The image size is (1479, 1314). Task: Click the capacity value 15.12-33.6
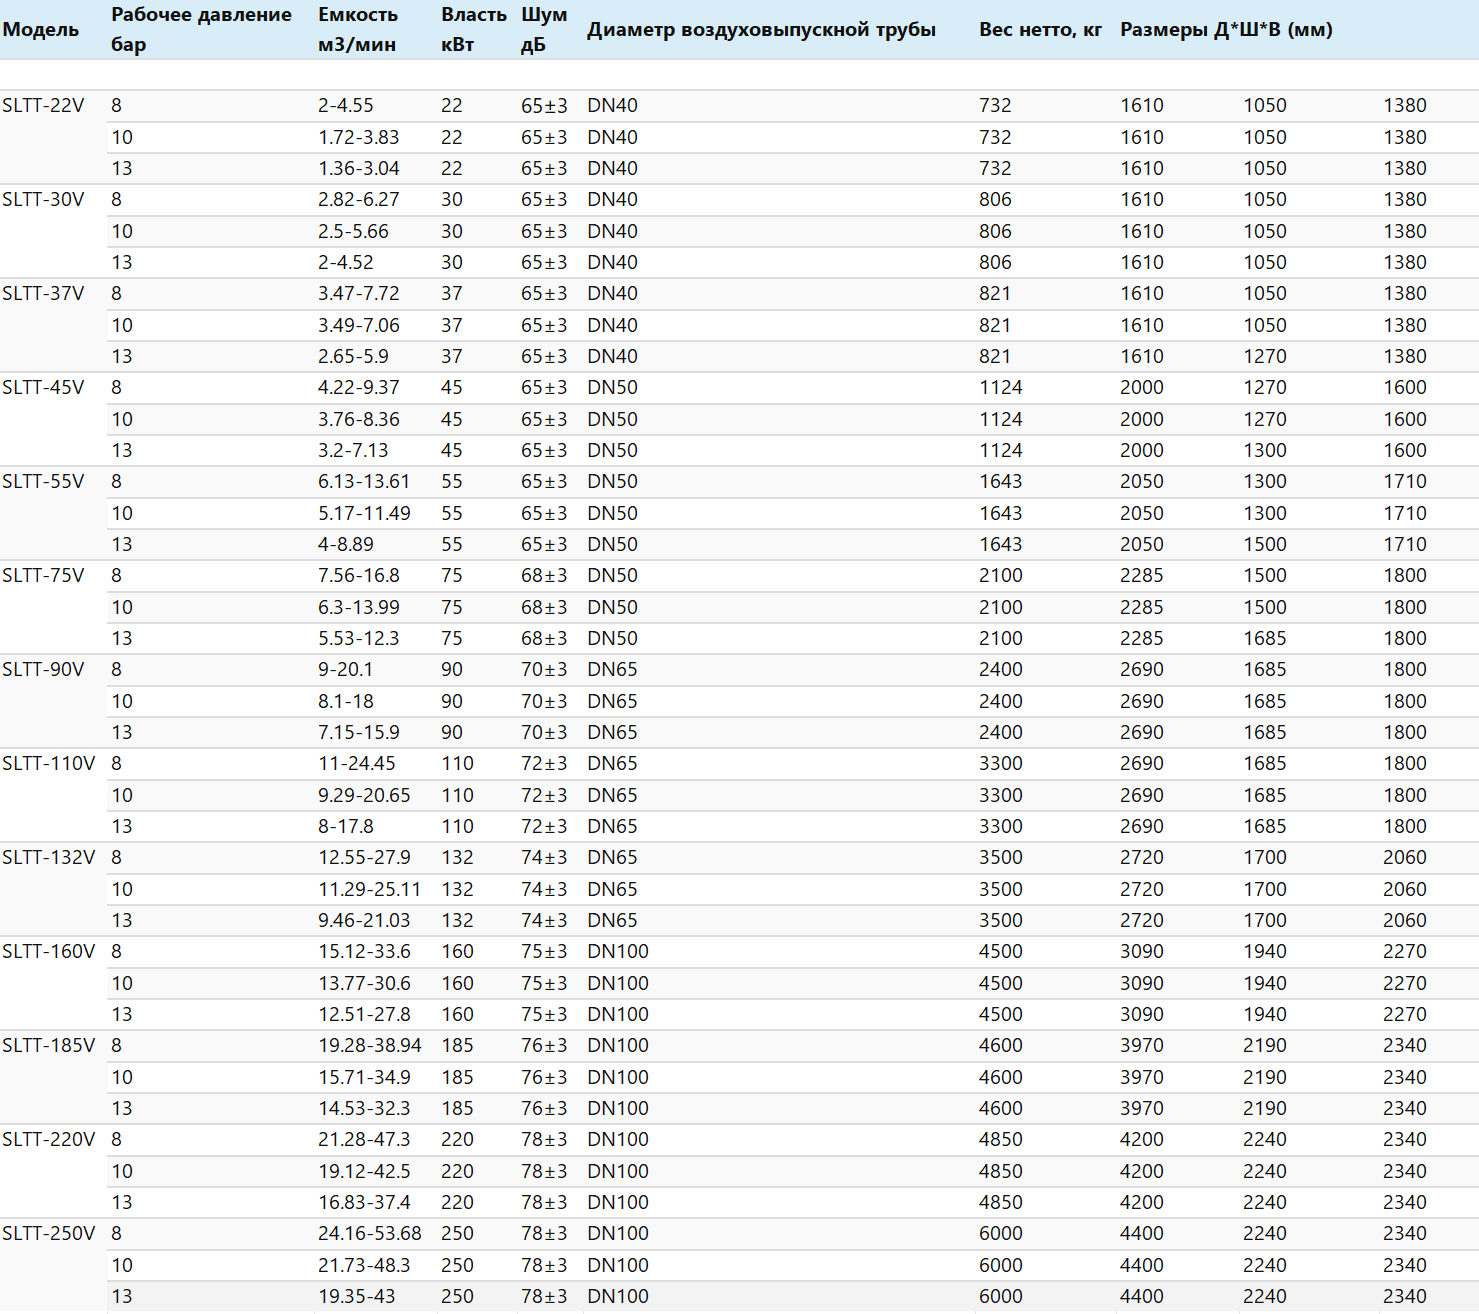(364, 952)
